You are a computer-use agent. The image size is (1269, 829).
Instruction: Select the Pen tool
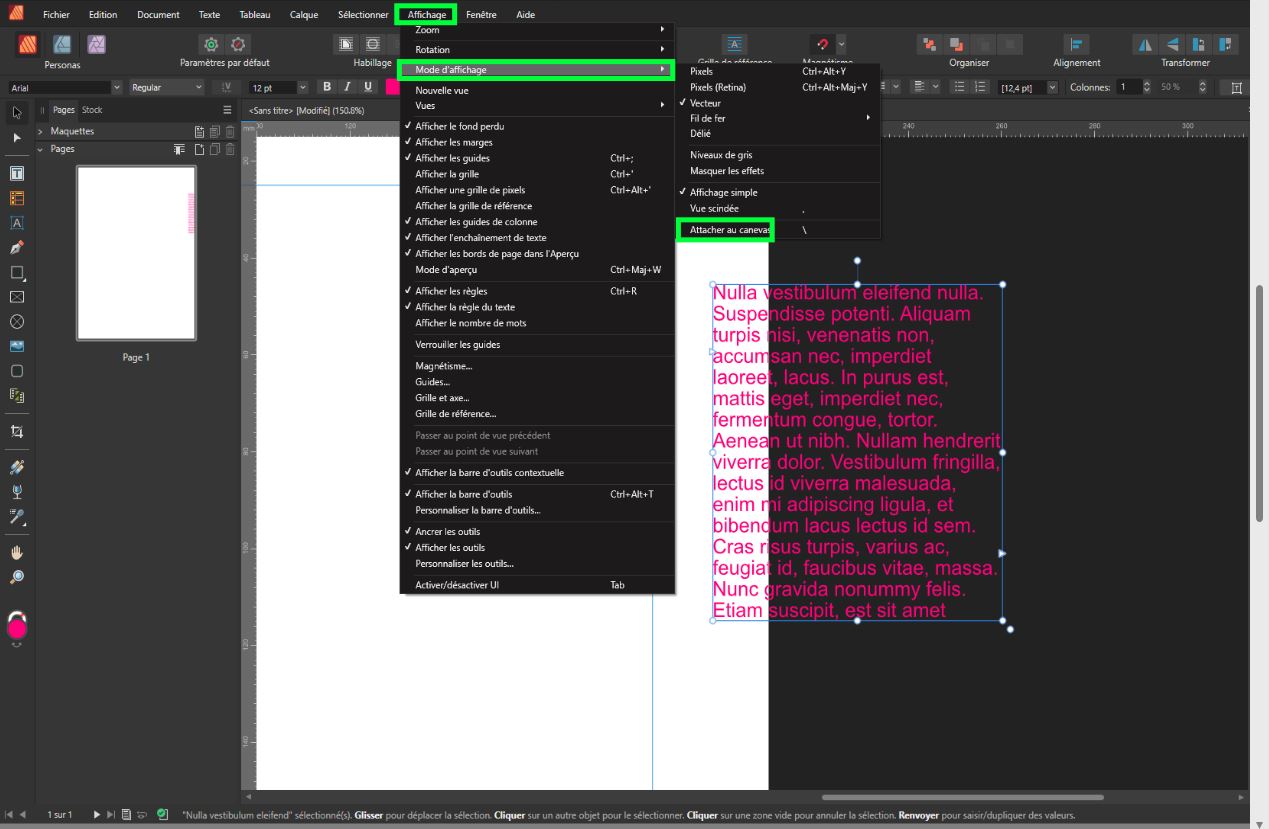pyautogui.click(x=17, y=247)
